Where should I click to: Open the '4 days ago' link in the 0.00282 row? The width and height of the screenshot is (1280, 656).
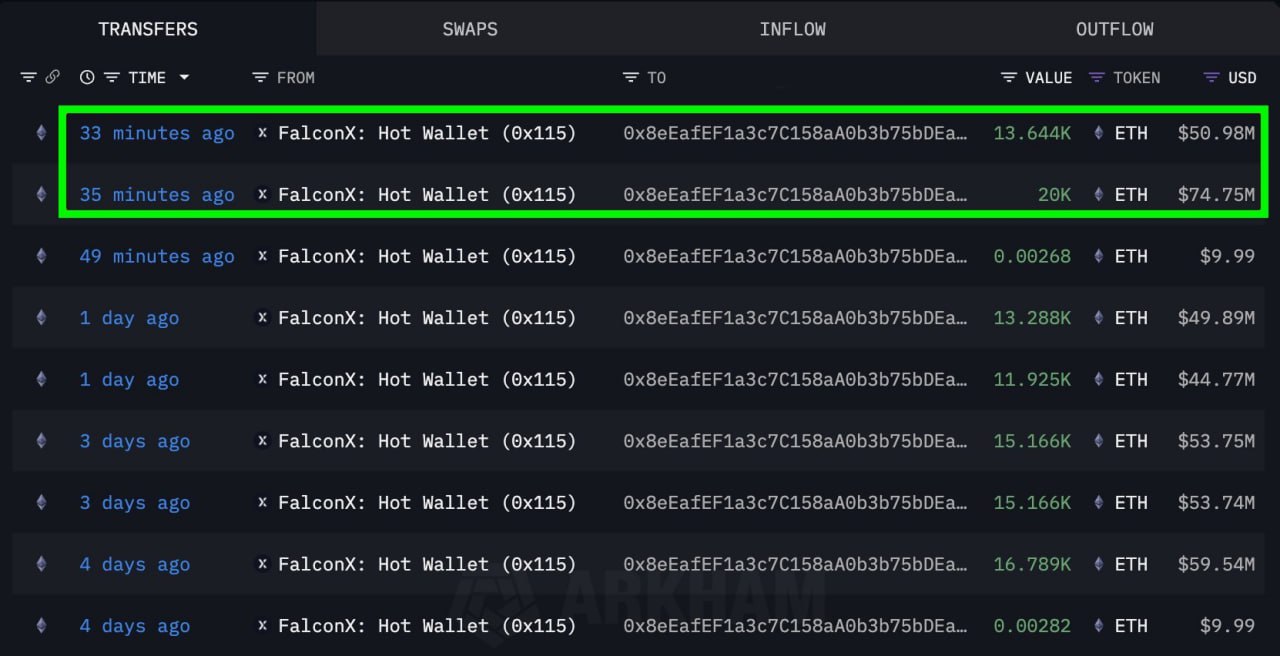pos(134,626)
